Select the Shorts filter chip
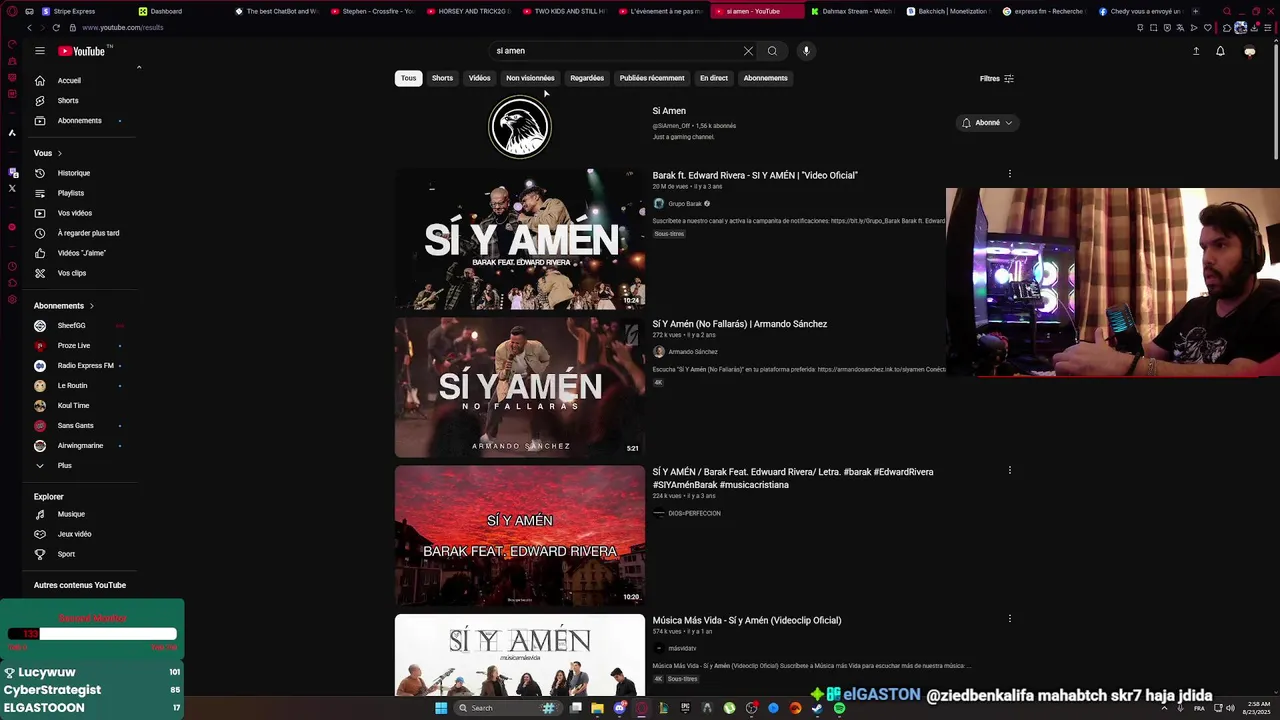 click(x=443, y=78)
